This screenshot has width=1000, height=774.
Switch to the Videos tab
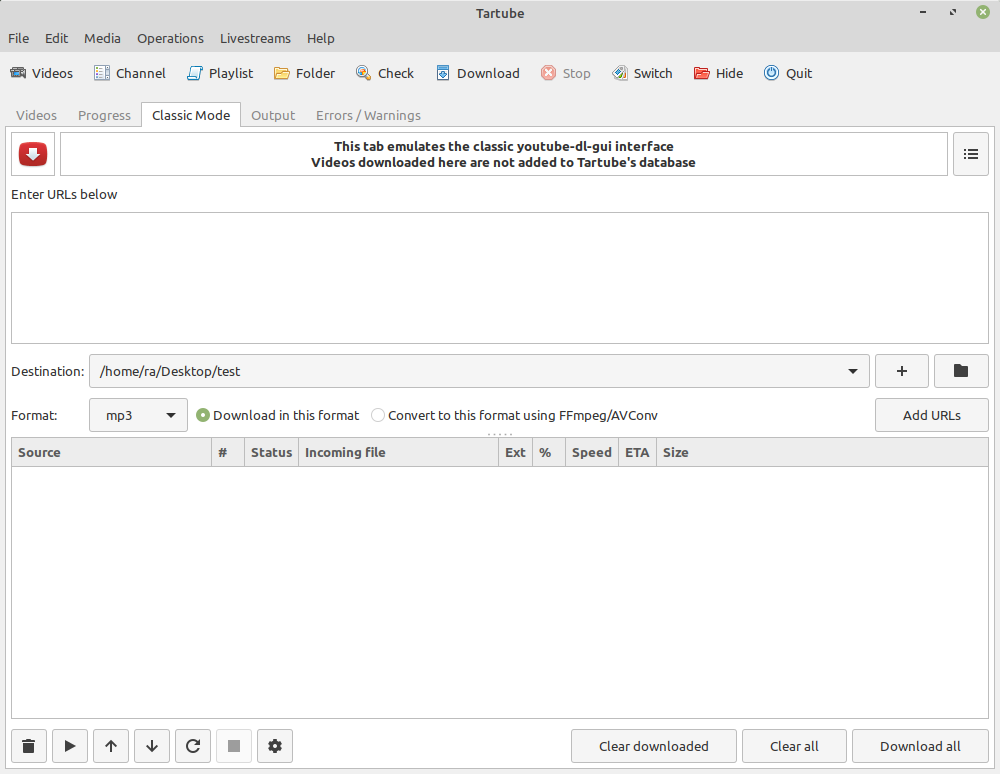tap(36, 115)
